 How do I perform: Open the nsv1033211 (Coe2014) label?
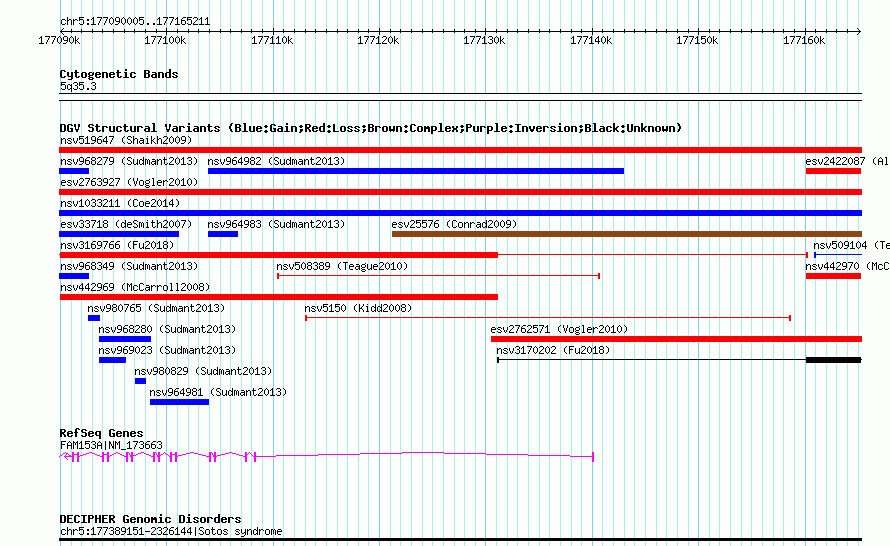coord(120,203)
